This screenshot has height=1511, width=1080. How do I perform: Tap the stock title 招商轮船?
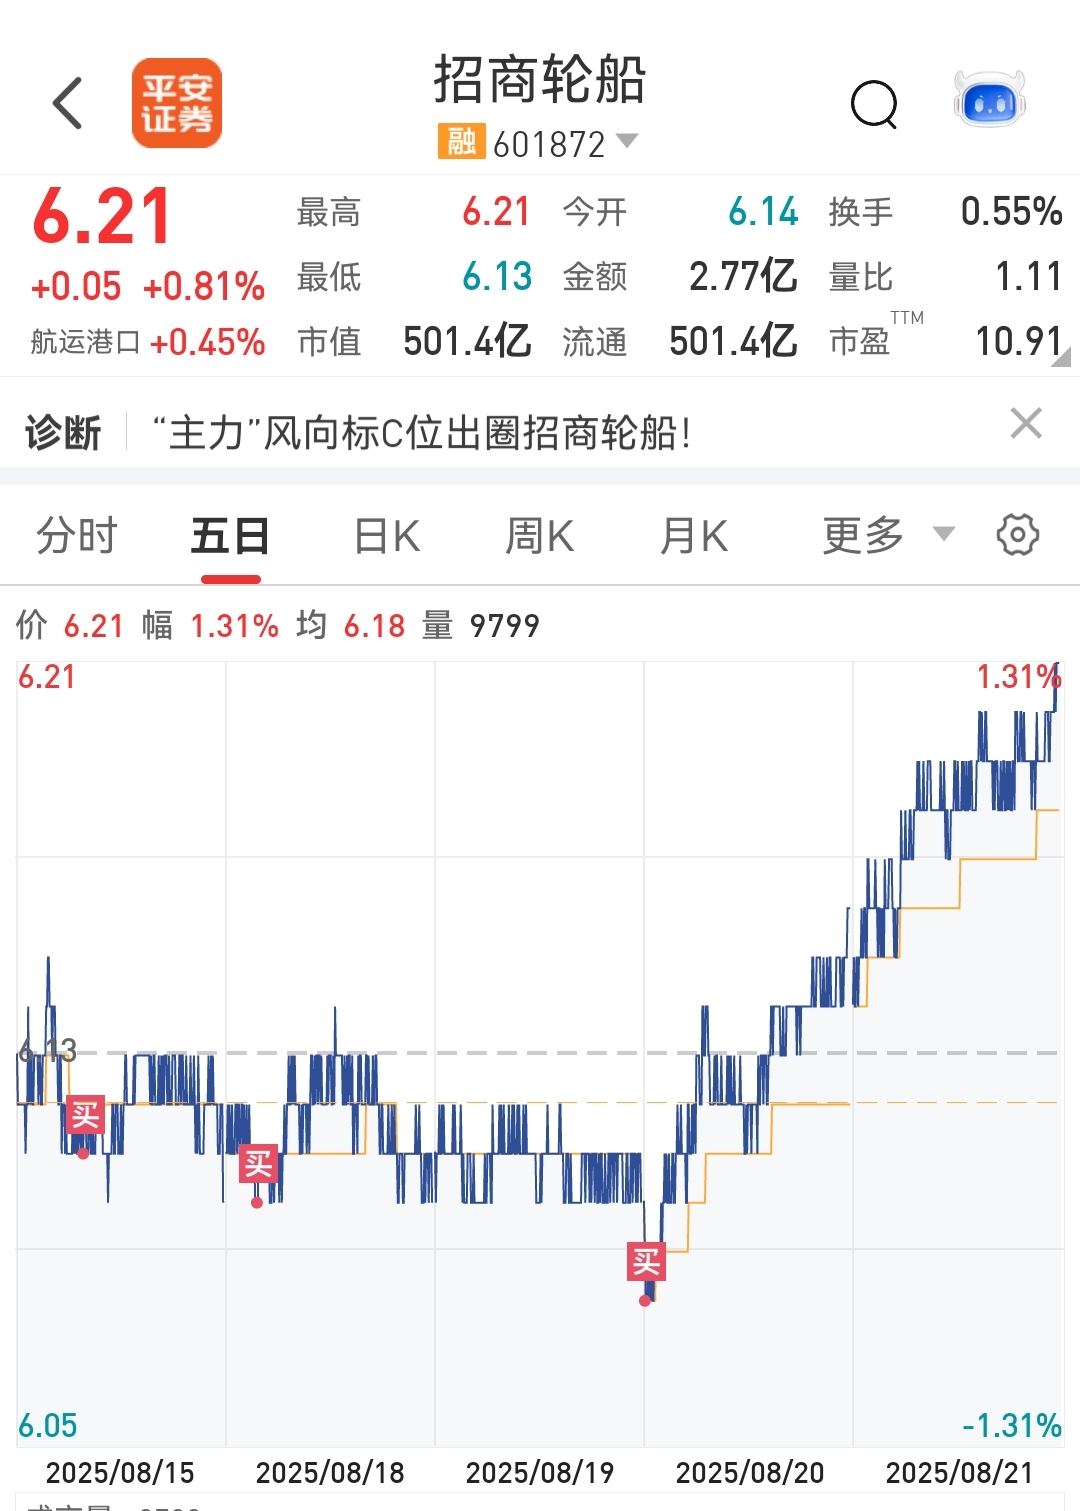coord(540,80)
